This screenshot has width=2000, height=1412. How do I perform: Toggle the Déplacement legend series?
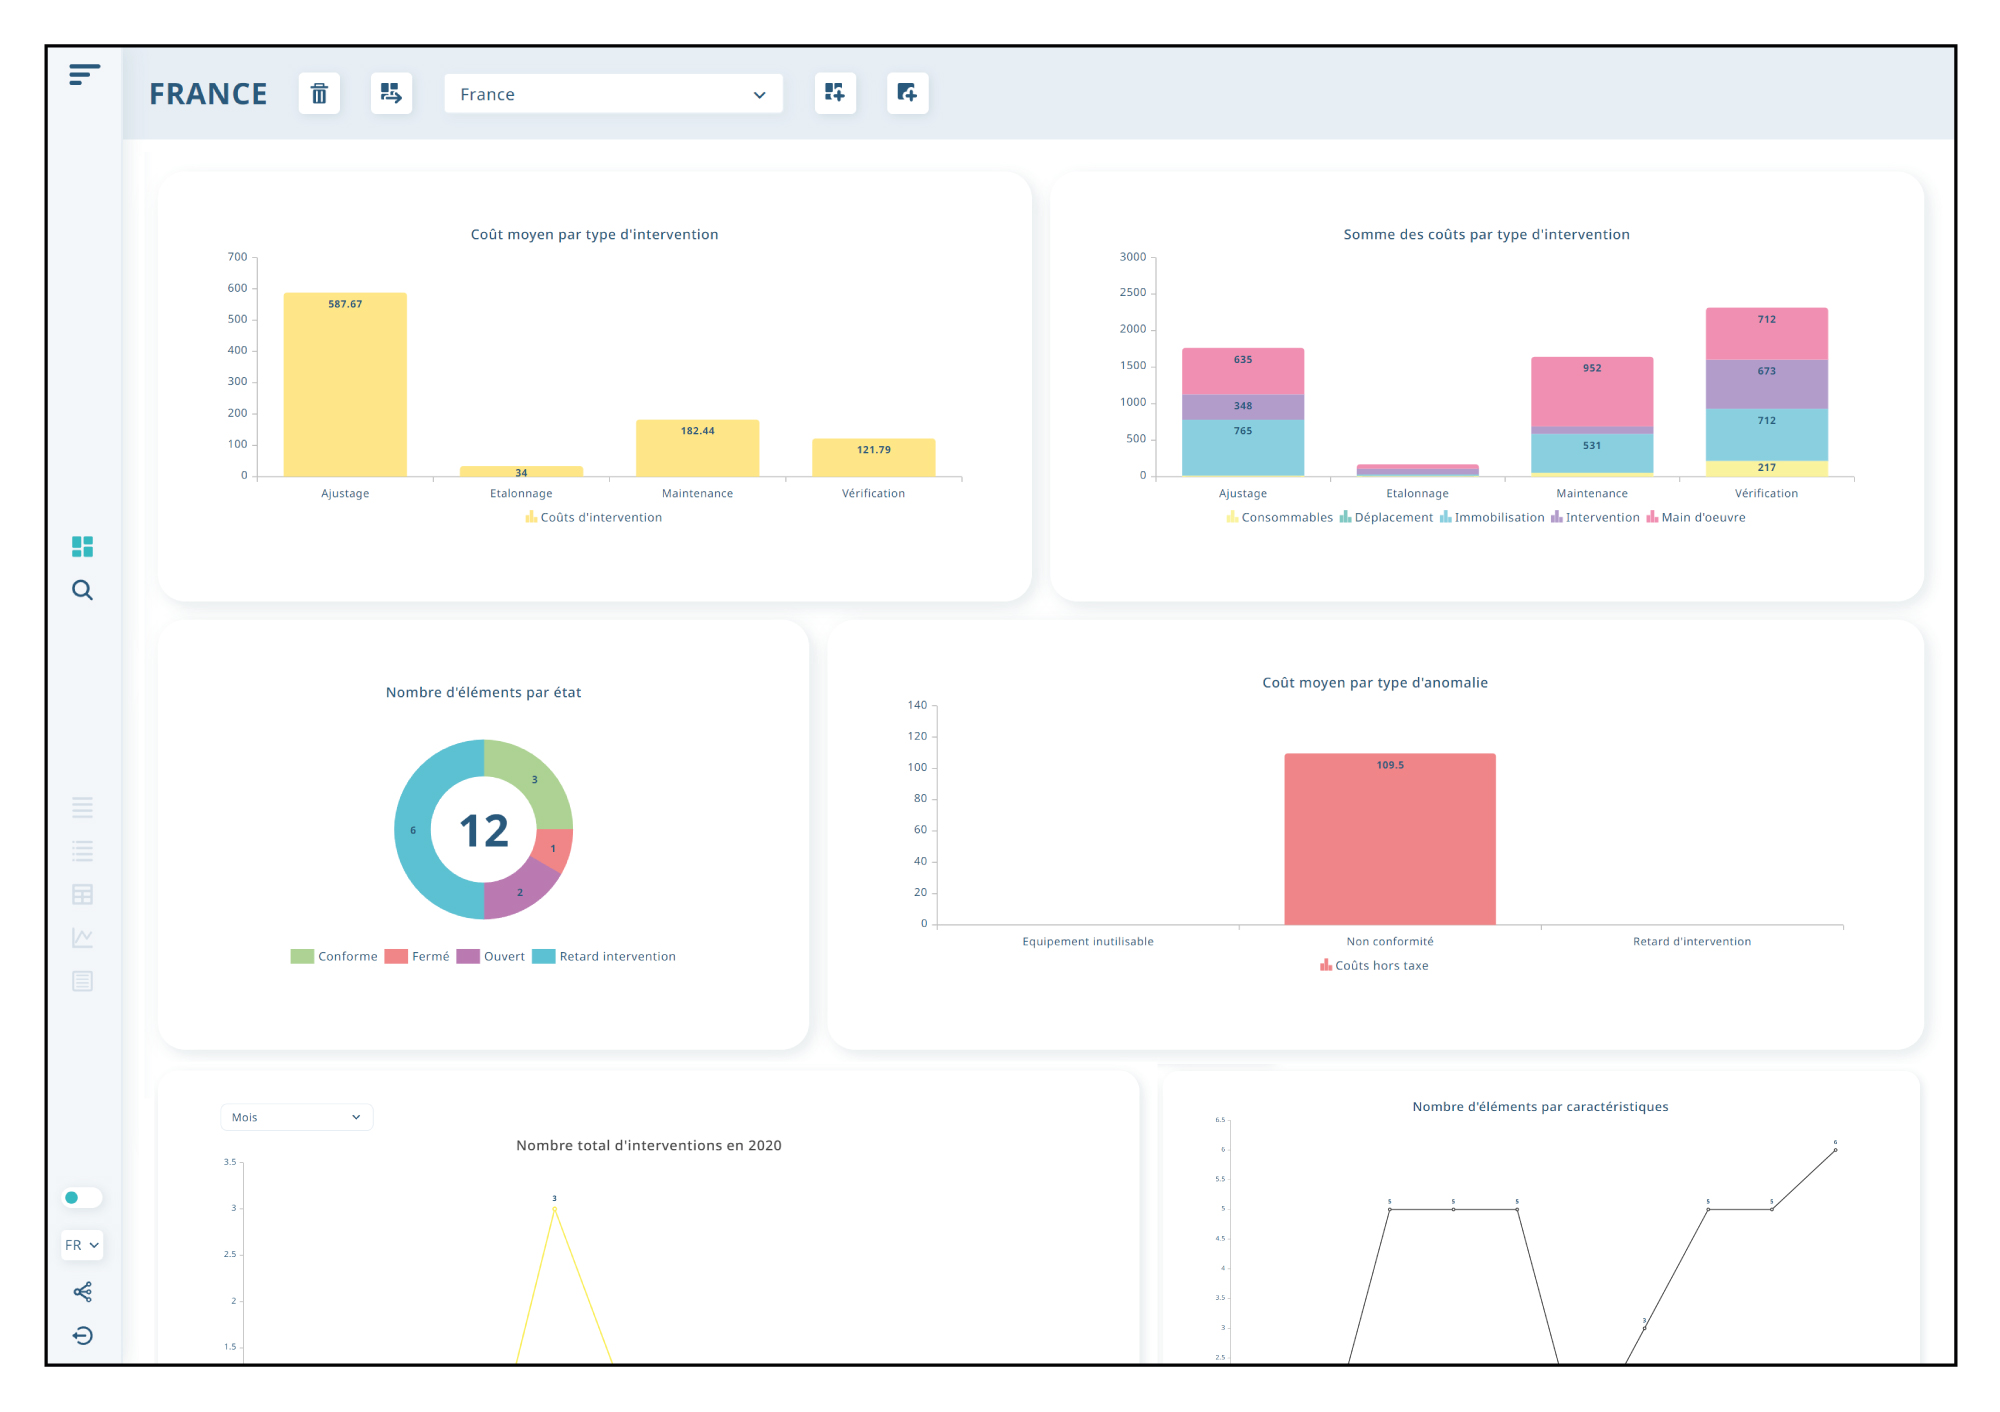pyautogui.click(x=1386, y=517)
